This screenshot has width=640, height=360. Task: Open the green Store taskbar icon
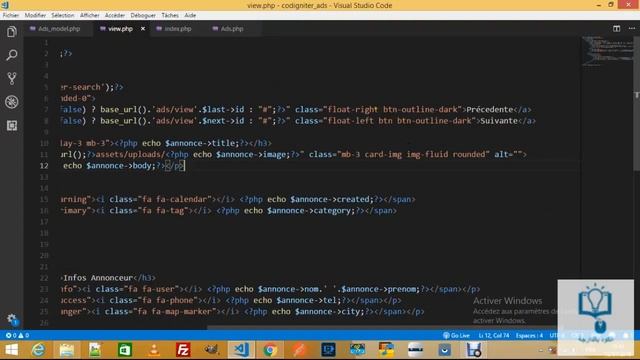[x=124, y=350]
